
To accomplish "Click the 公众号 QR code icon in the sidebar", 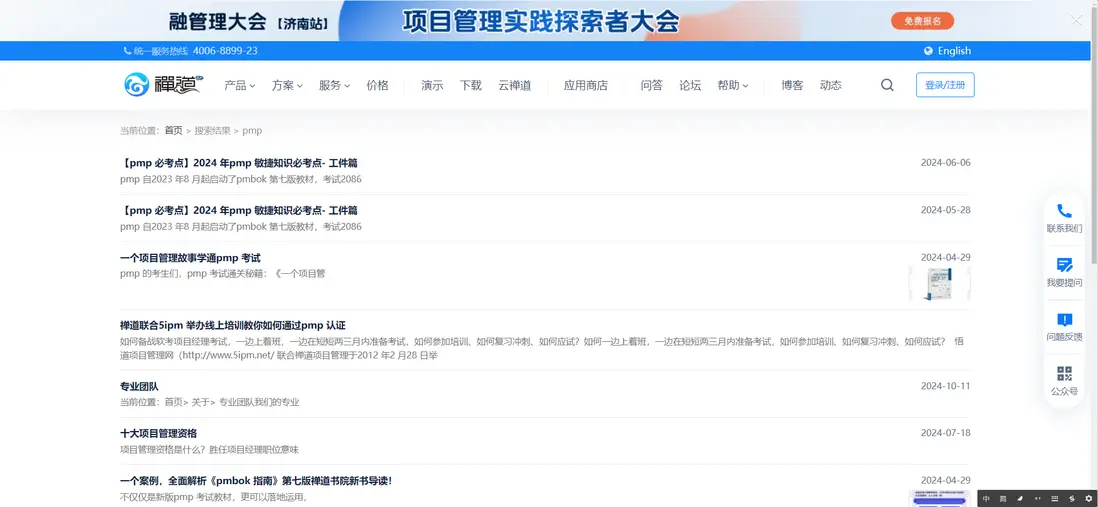I will [1064, 374].
